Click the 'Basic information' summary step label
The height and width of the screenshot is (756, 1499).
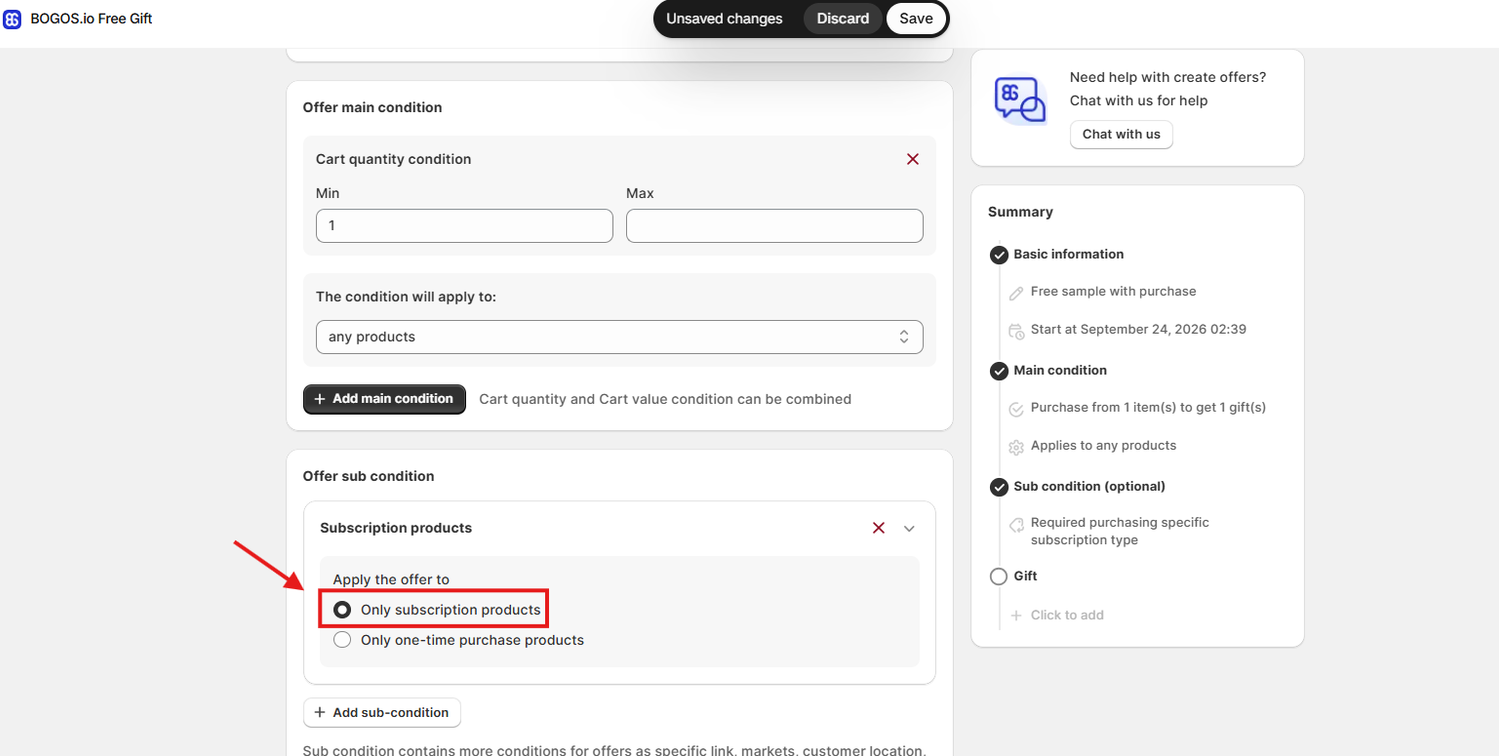click(x=1068, y=254)
